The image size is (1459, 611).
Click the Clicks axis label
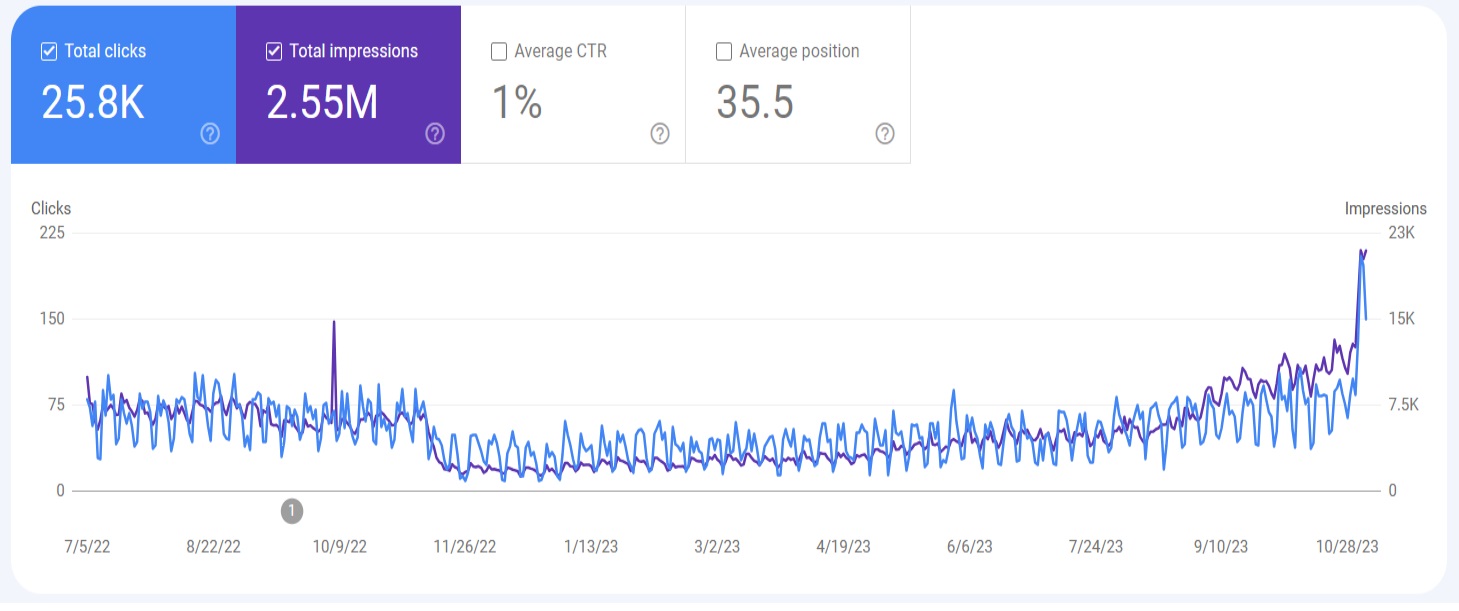click(51, 208)
